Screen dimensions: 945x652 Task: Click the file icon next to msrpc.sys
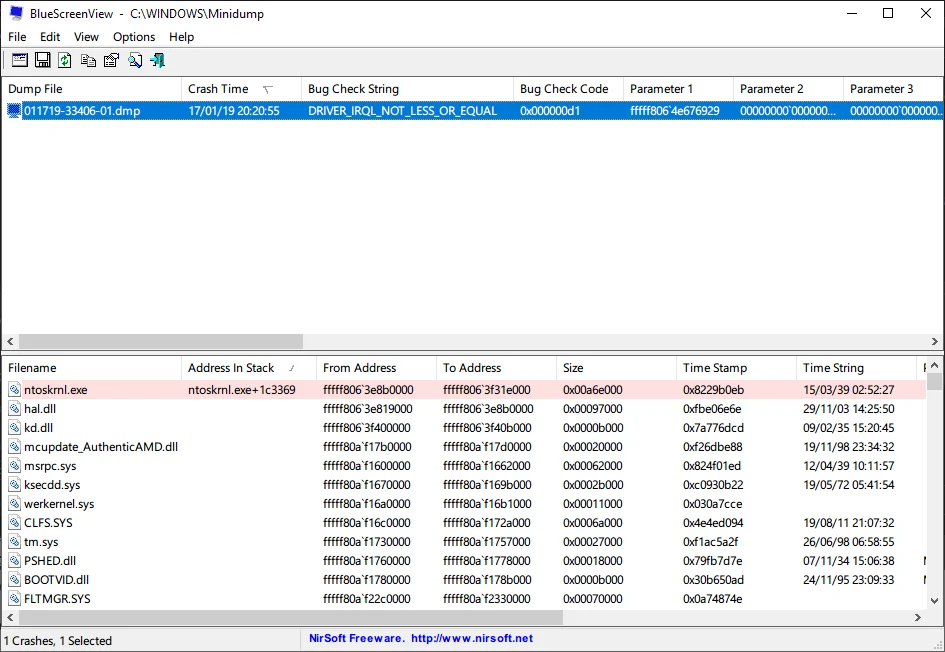pyautogui.click(x=14, y=466)
